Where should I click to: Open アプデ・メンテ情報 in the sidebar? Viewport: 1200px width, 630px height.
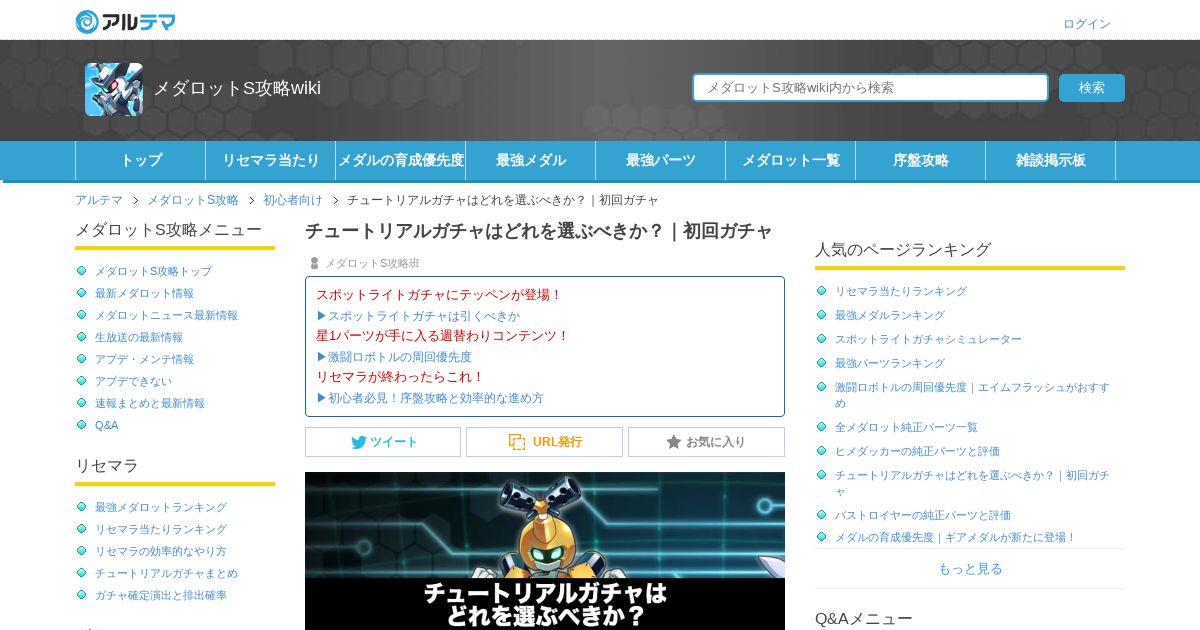click(x=144, y=359)
